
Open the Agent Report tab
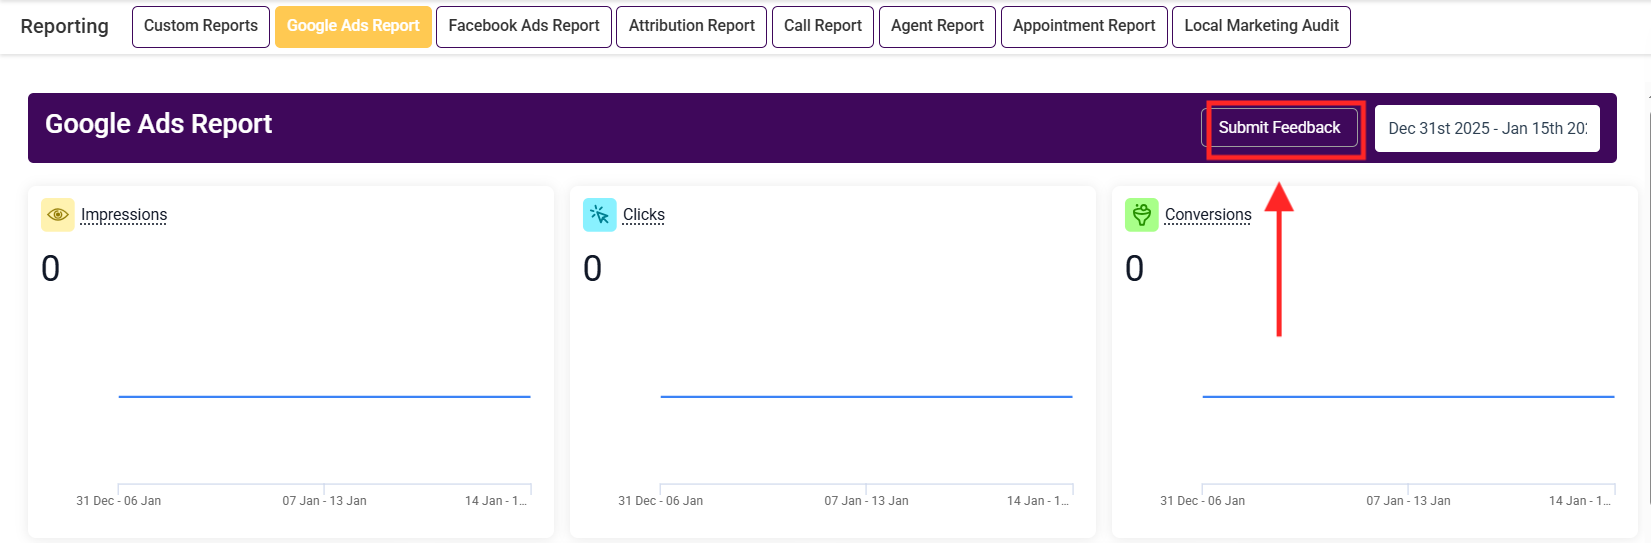(937, 26)
